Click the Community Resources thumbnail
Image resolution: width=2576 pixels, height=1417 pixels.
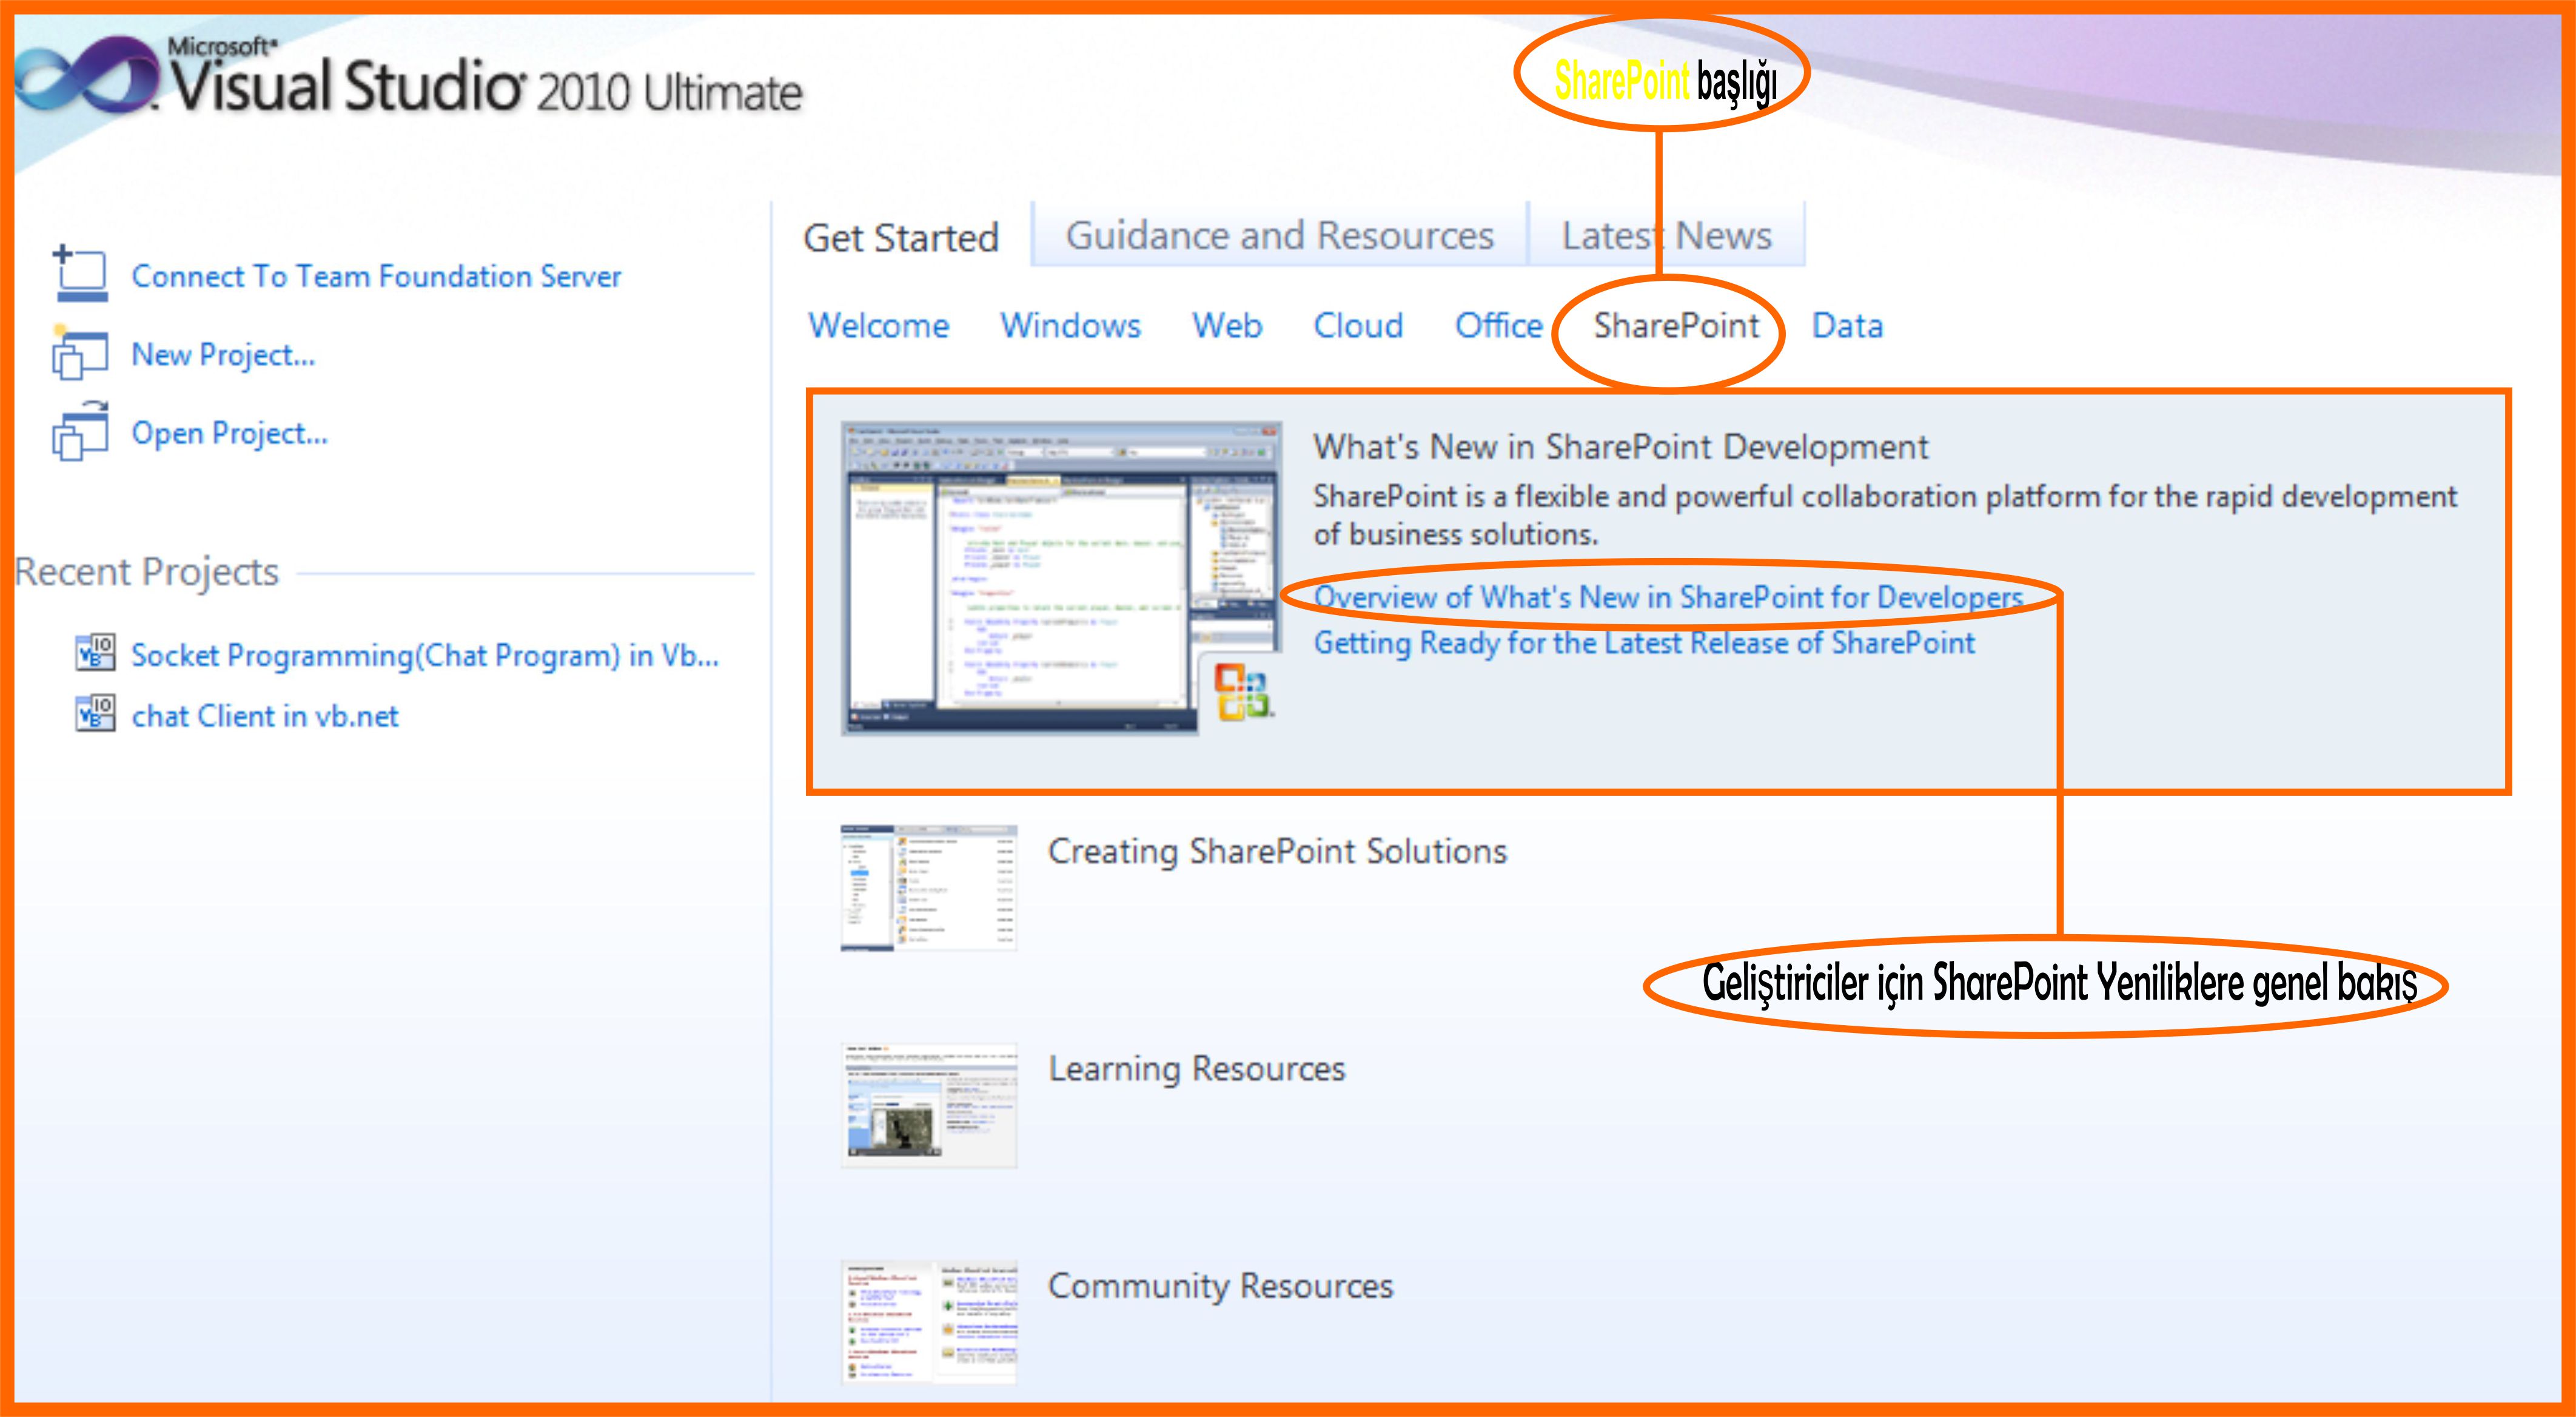coord(929,1322)
